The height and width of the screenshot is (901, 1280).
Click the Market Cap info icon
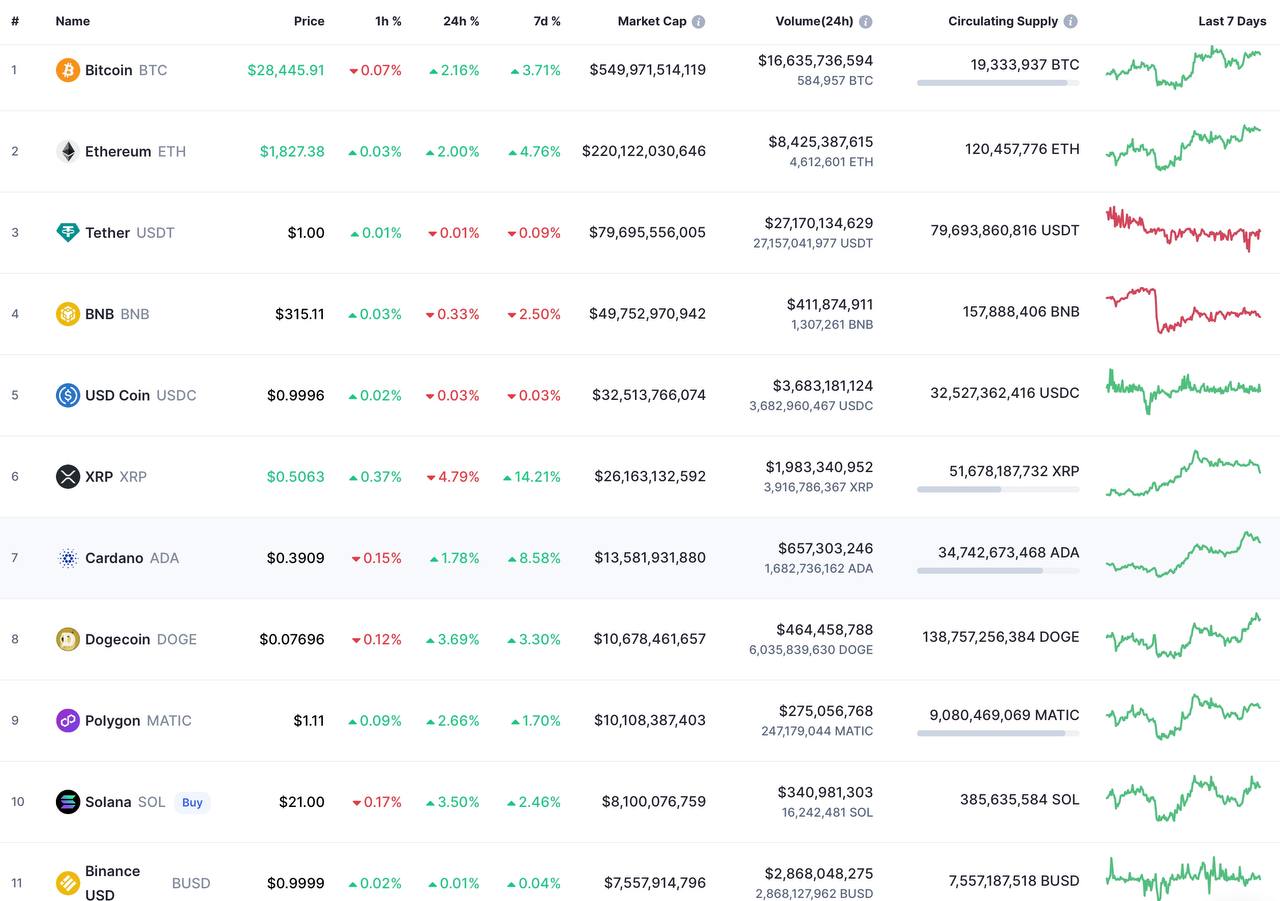click(x=698, y=21)
